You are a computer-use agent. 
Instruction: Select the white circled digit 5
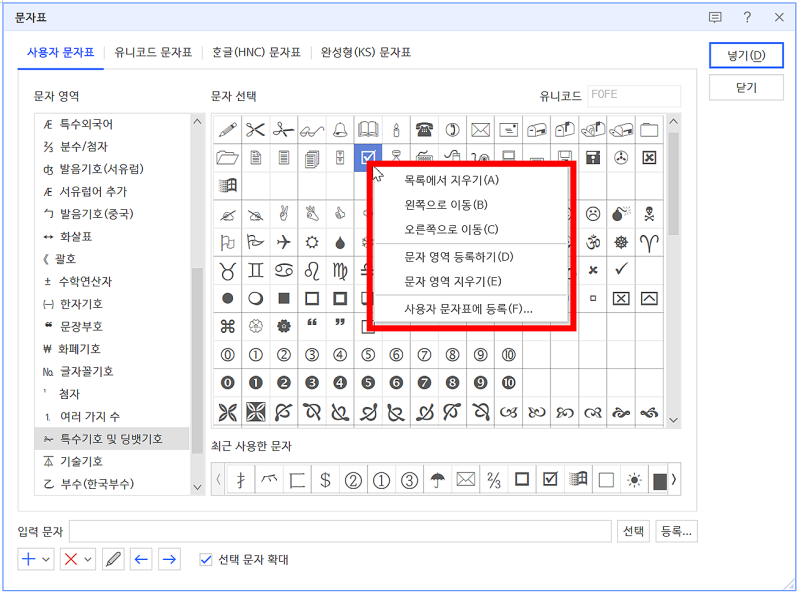point(368,354)
